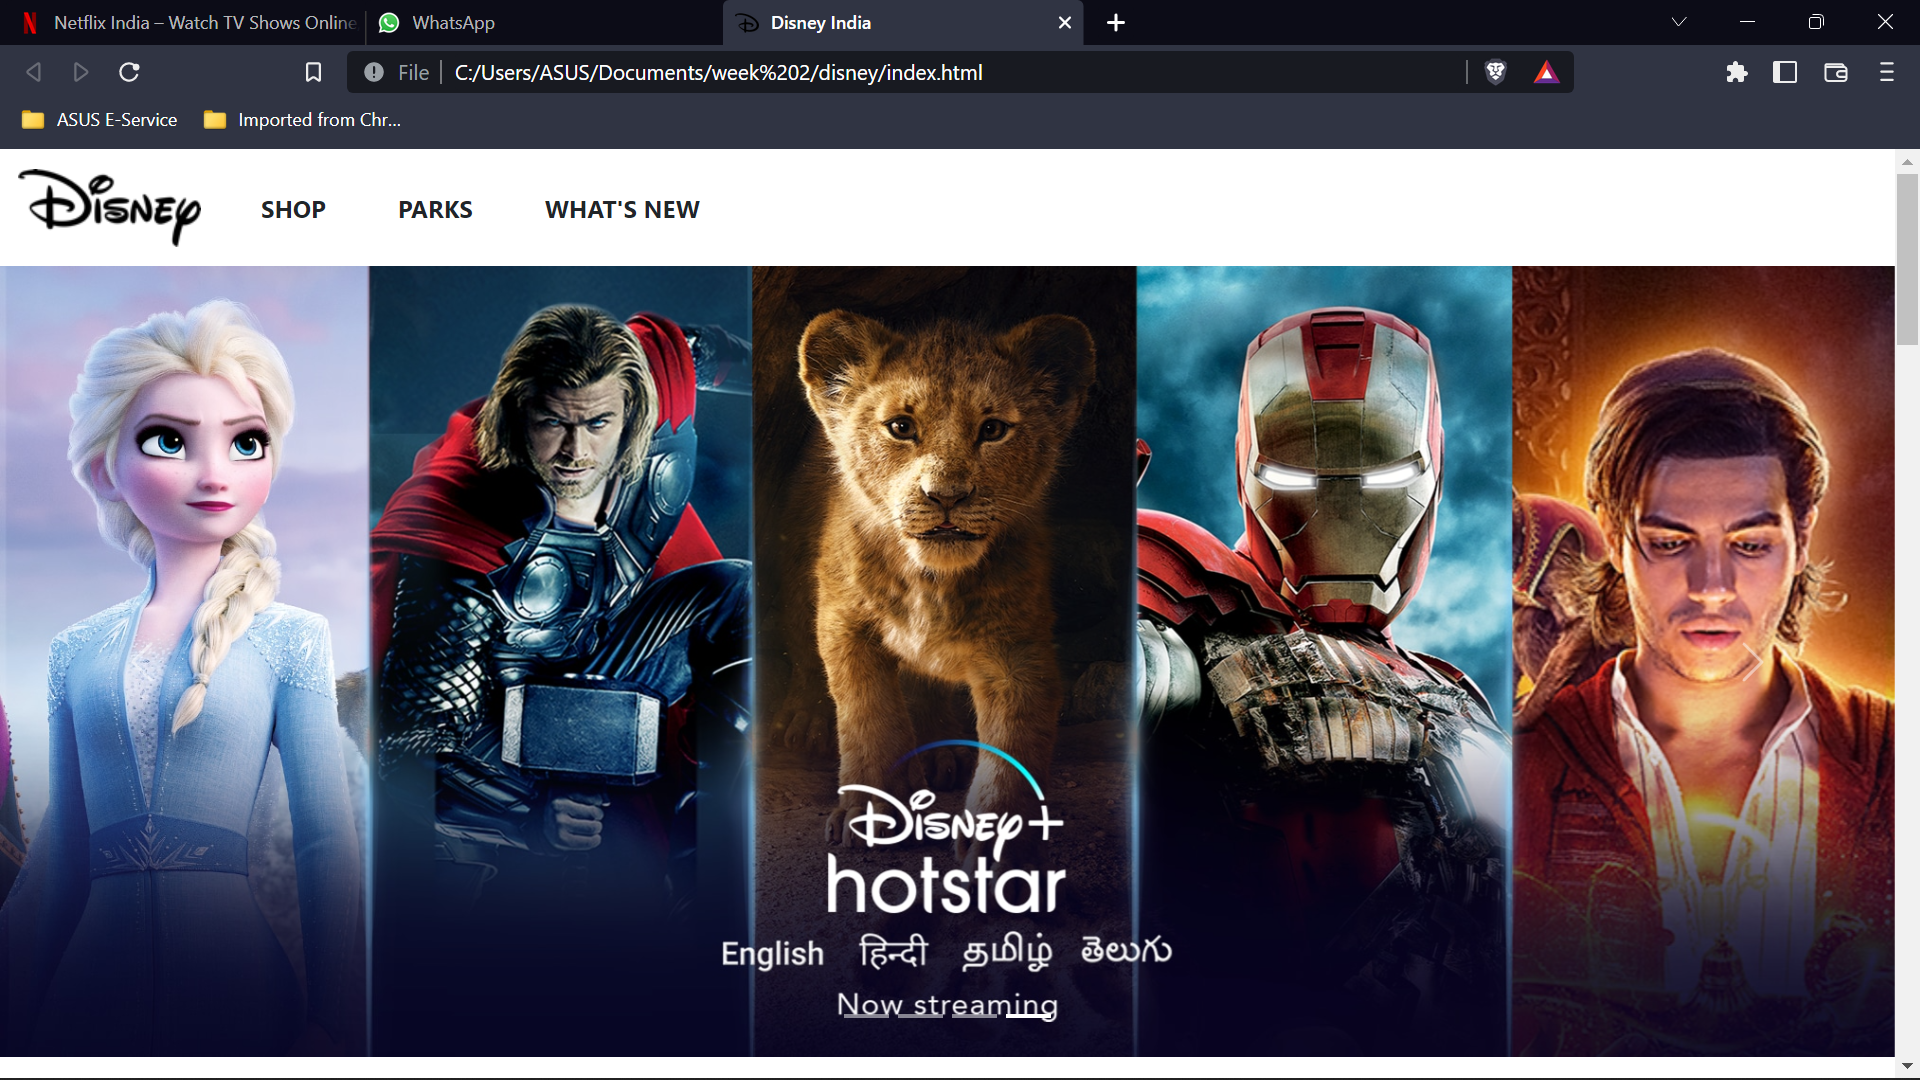Open the Brave Wallet icon

[x=1835, y=72]
